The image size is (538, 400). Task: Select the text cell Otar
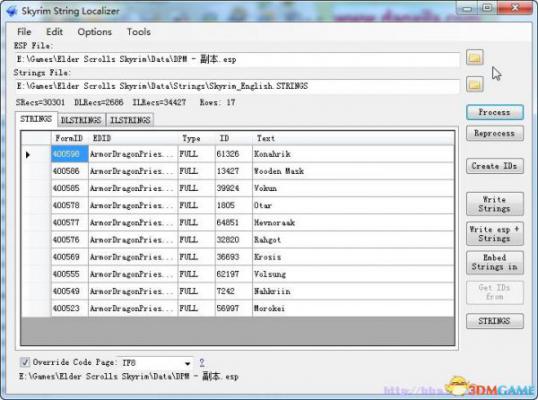[x=353, y=205]
